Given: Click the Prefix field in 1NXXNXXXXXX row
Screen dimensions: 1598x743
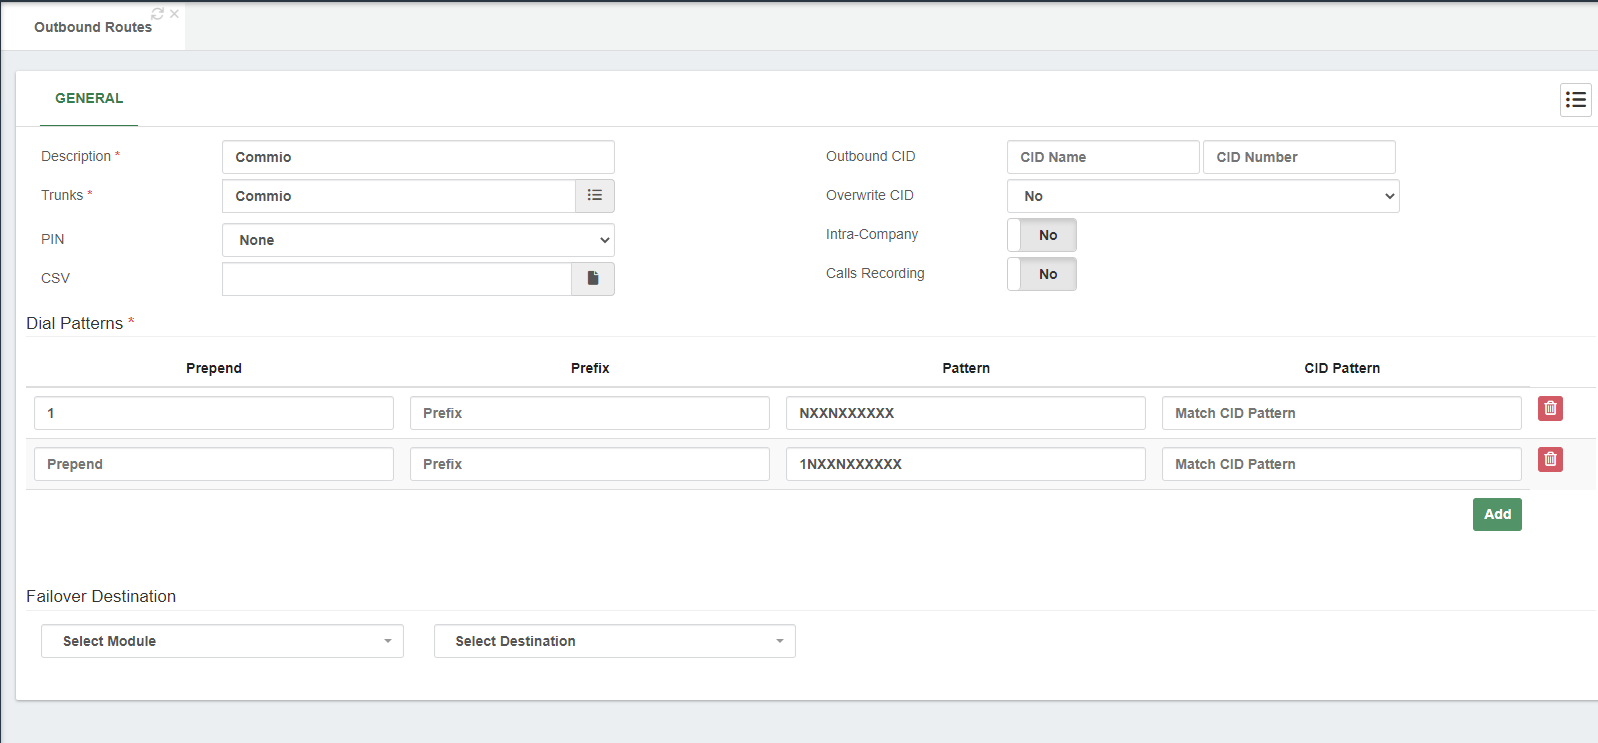Looking at the screenshot, I should [590, 464].
